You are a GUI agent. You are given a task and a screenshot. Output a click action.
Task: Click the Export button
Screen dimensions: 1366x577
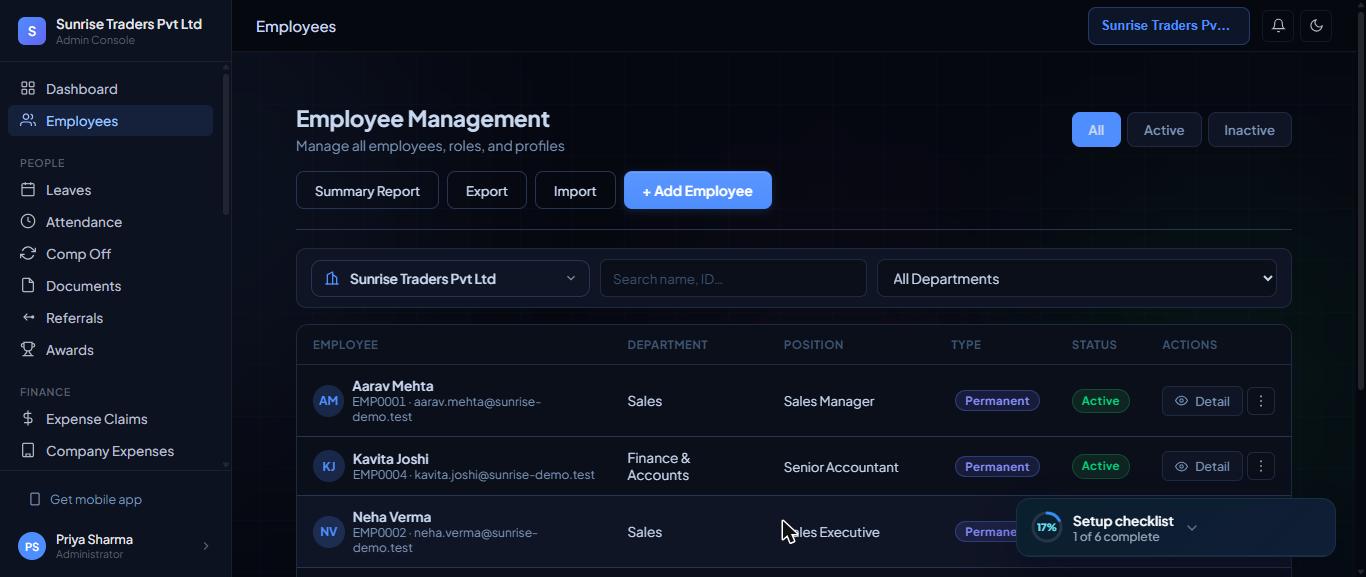tap(487, 190)
